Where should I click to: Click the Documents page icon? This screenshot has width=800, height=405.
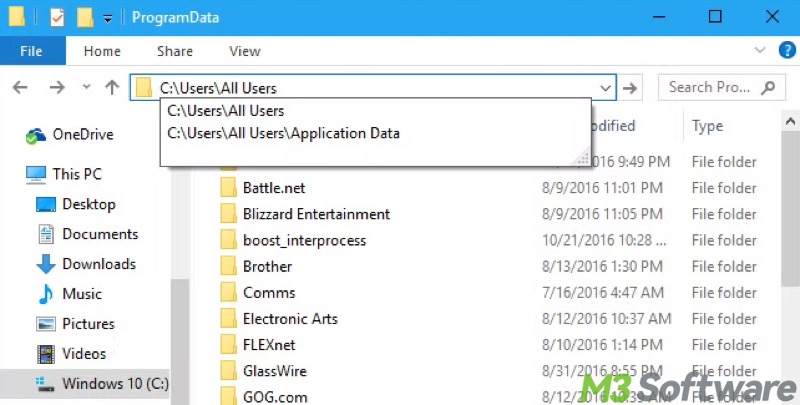[46, 234]
